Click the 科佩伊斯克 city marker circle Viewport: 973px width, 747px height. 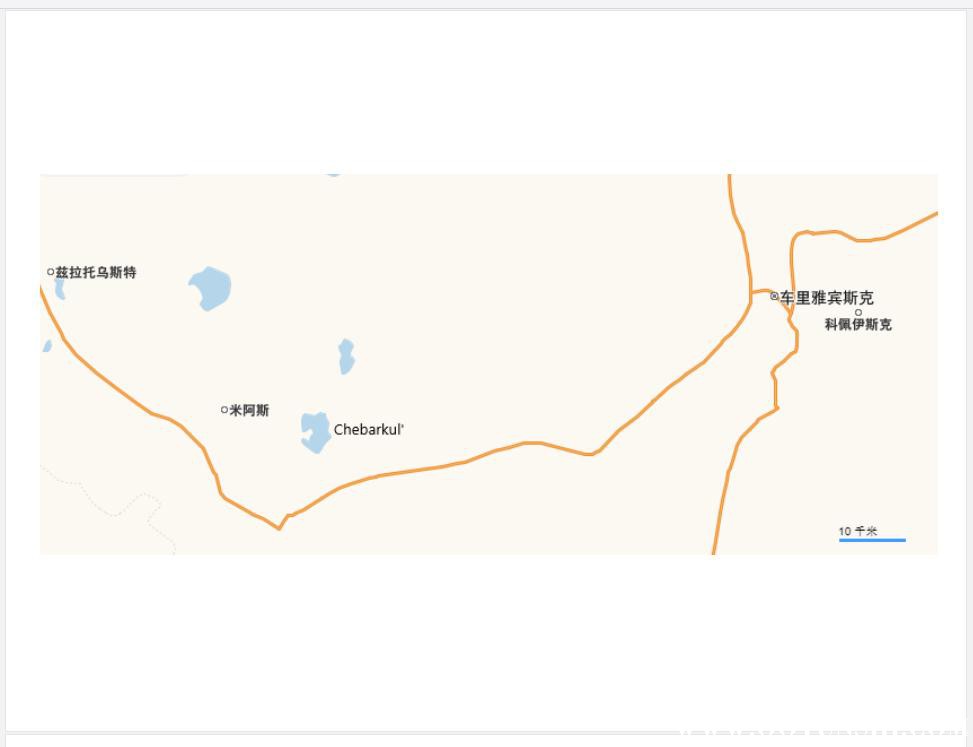pos(858,313)
